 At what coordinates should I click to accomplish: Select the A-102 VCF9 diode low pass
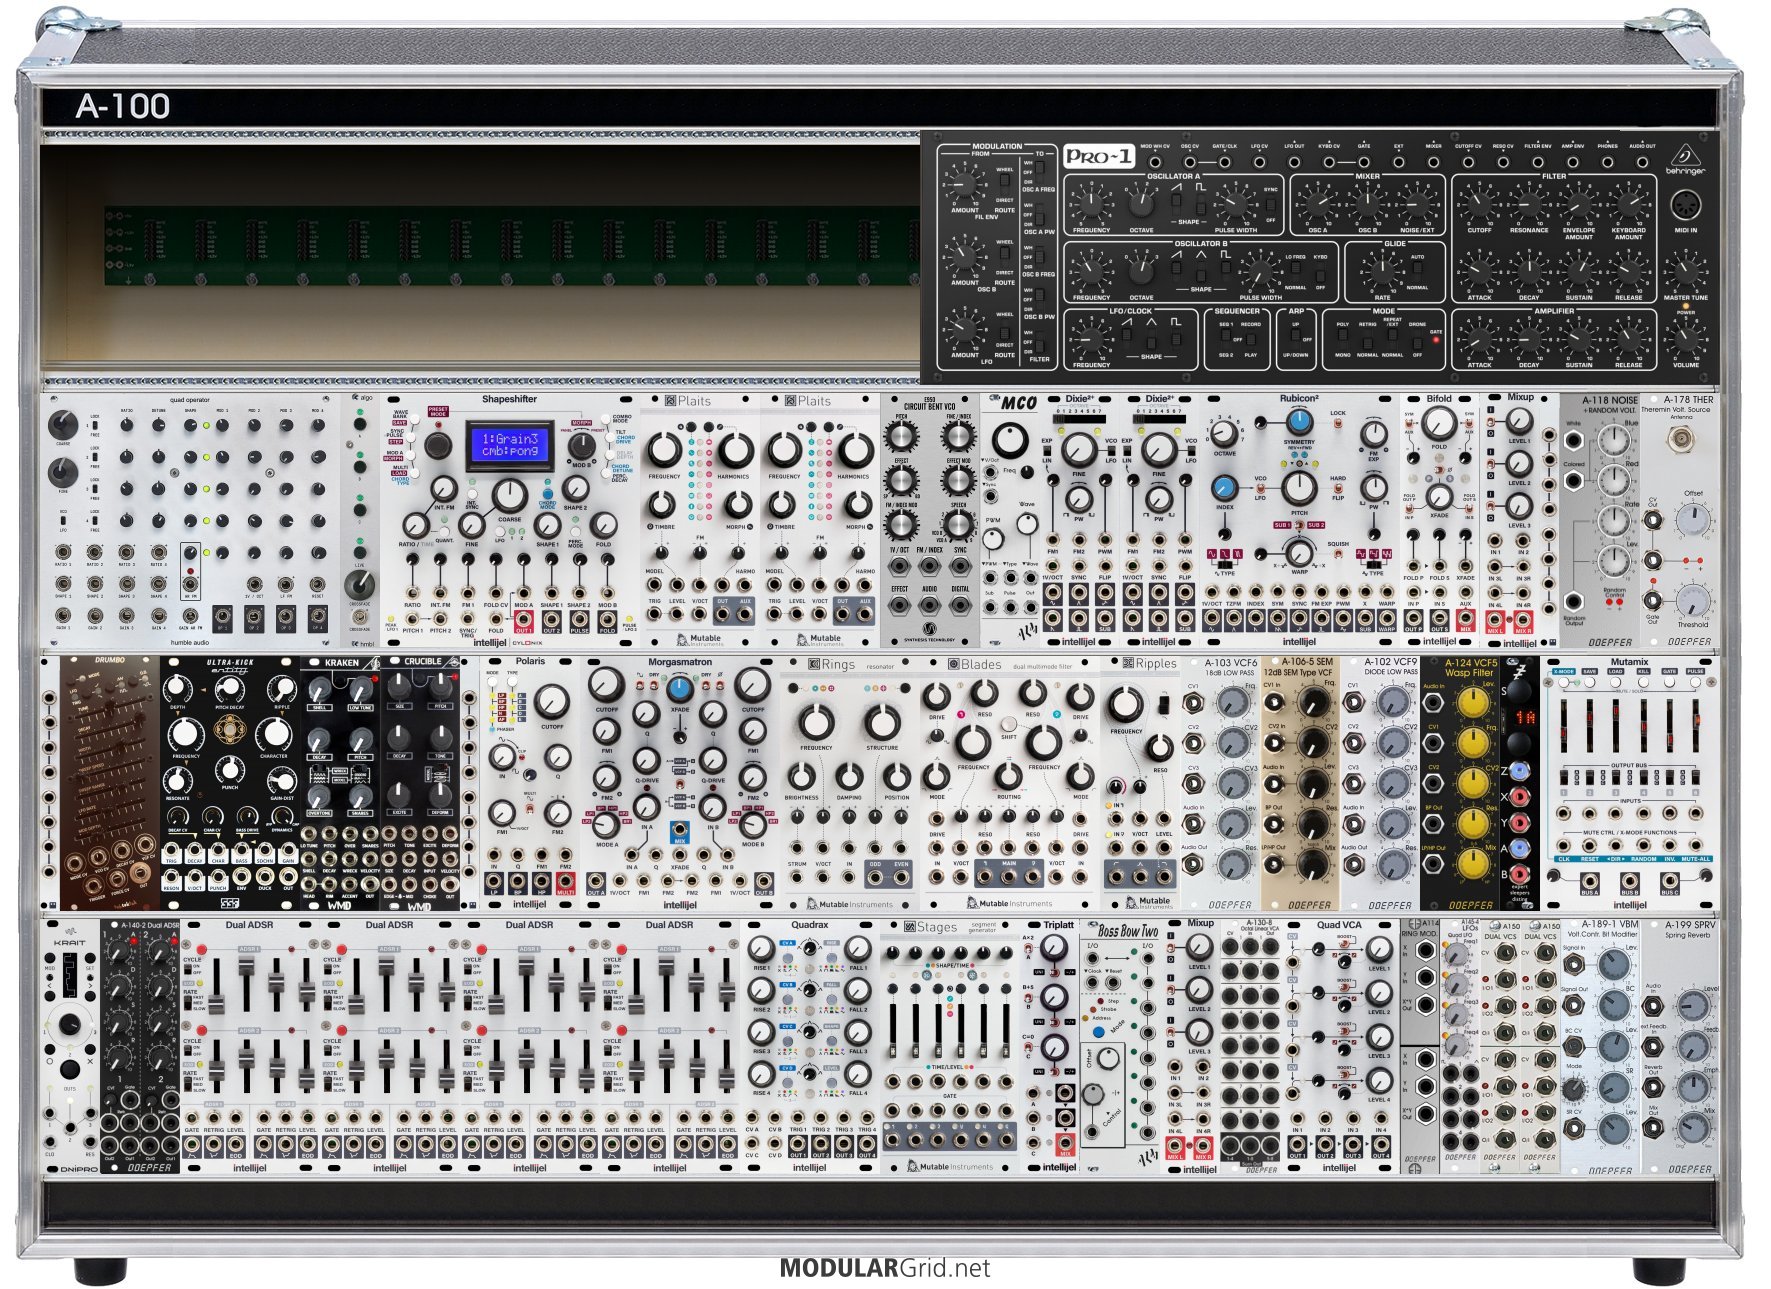pyautogui.click(x=1380, y=783)
